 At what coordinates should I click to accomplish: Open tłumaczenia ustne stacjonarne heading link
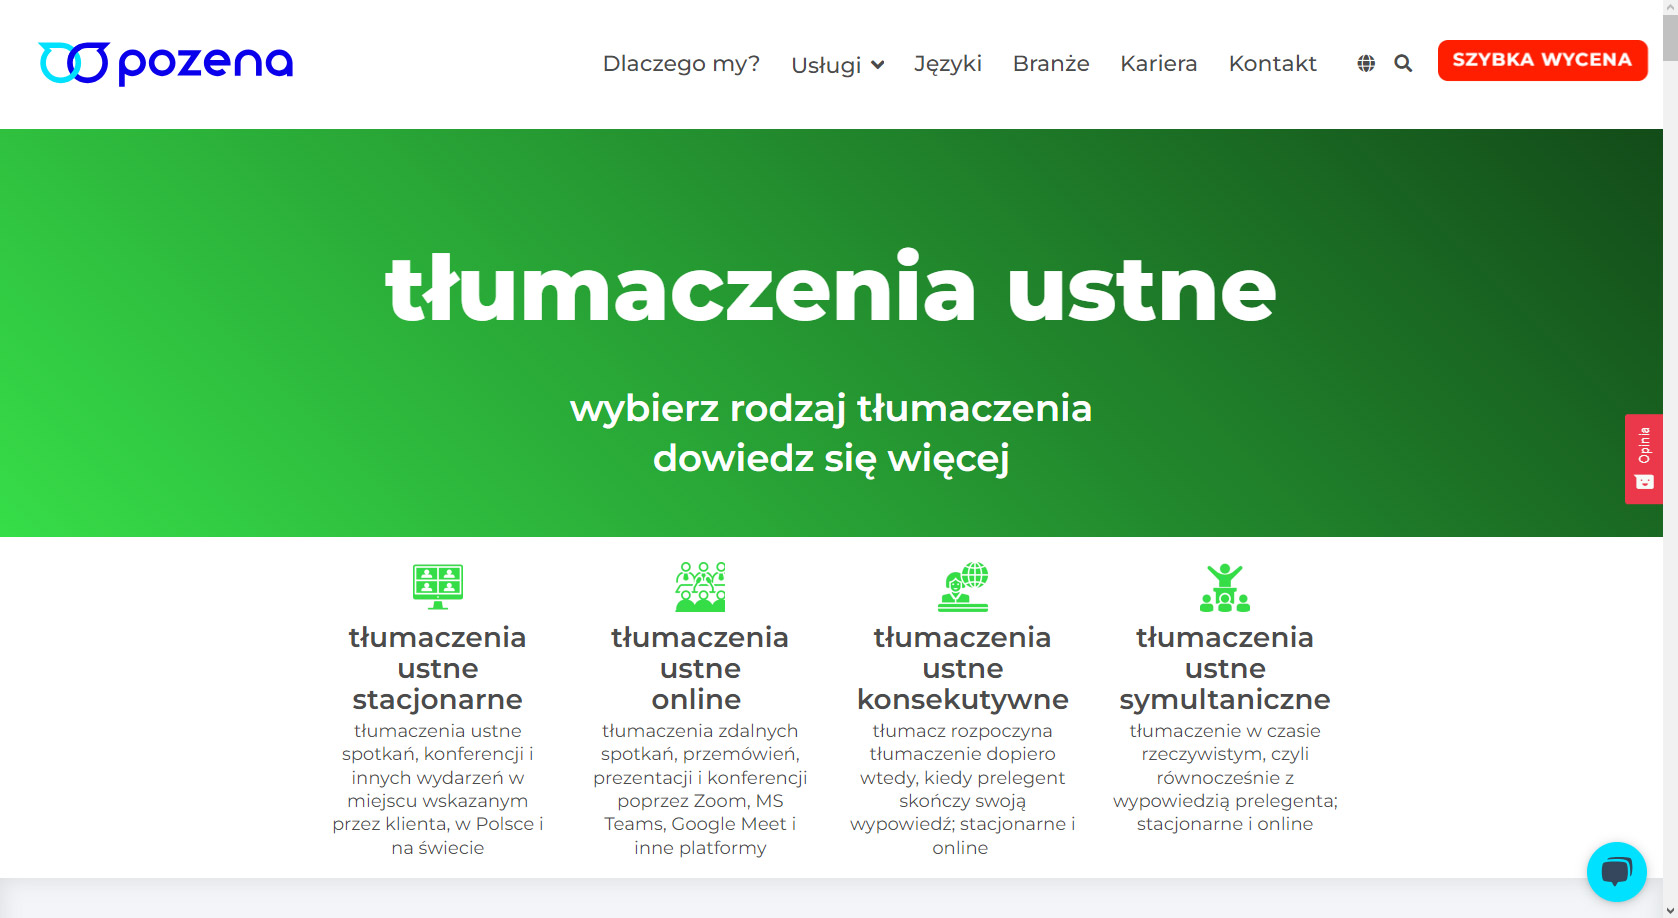coord(438,668)
